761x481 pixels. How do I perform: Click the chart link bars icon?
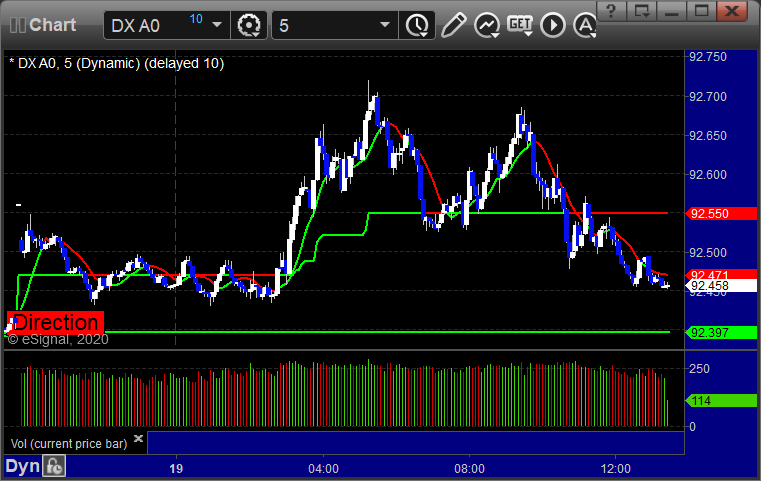tap(17, 25)
